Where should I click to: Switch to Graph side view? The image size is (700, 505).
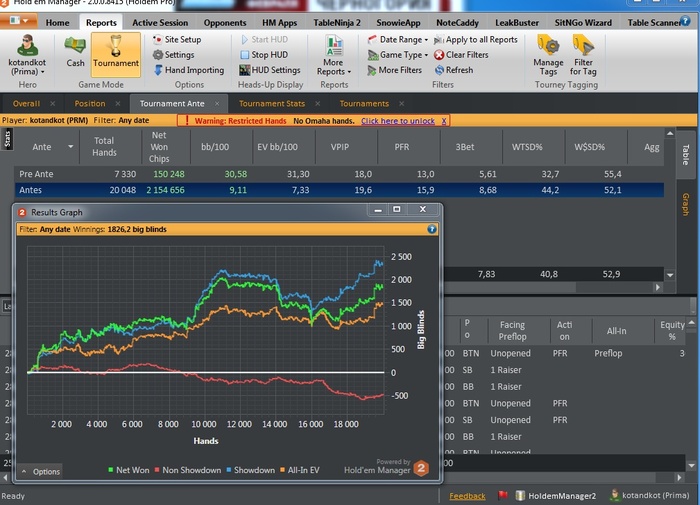[x=686, y=205]
